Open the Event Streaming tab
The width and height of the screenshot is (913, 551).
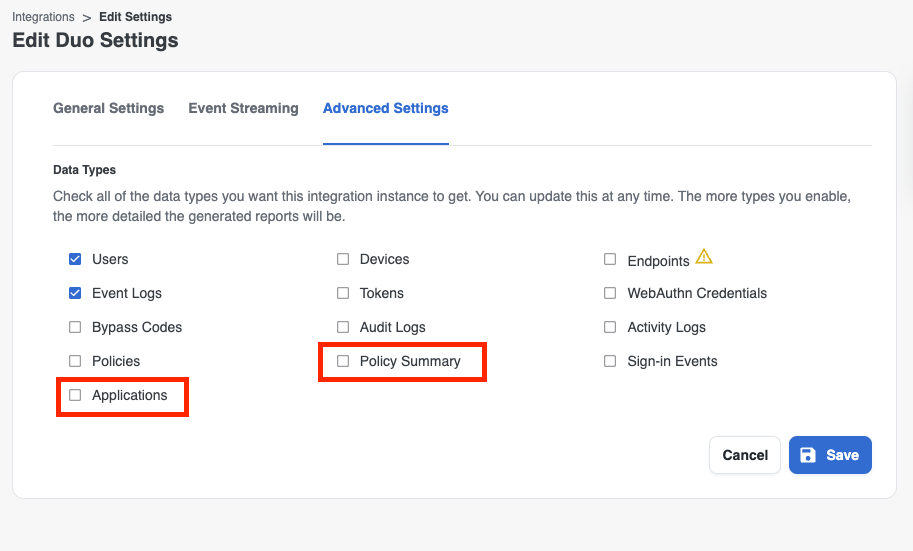click(x=243, y=108)
